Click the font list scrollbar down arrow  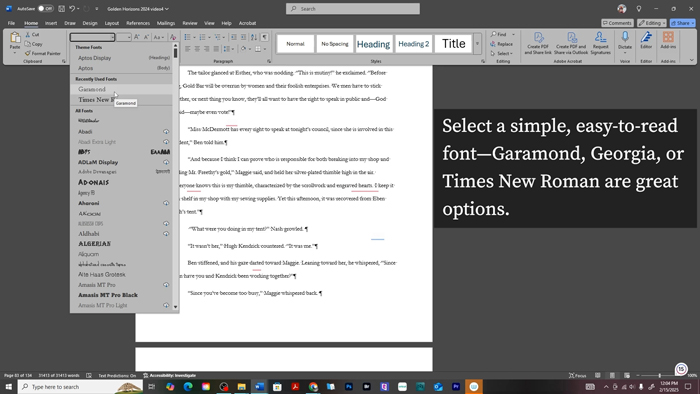tap(175, 307)
